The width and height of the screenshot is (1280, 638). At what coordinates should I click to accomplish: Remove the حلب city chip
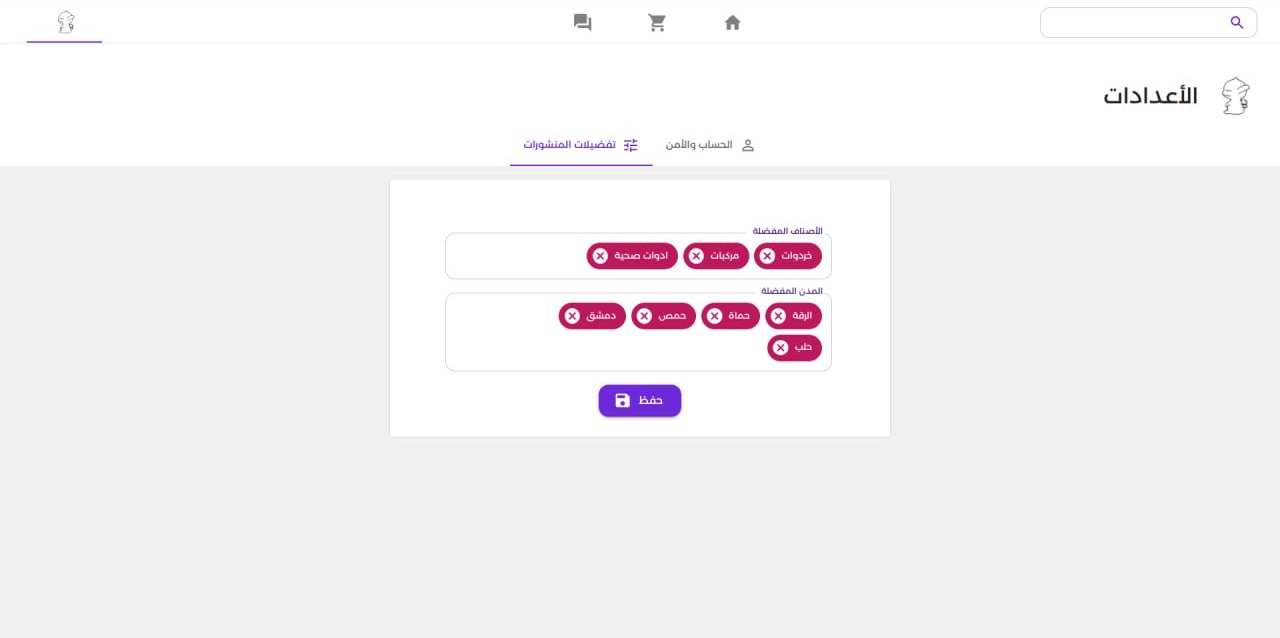[781, 348]
